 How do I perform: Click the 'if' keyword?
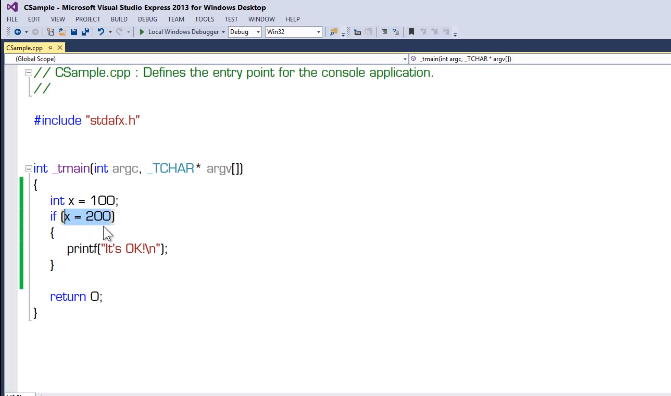[x=53, y=217]
